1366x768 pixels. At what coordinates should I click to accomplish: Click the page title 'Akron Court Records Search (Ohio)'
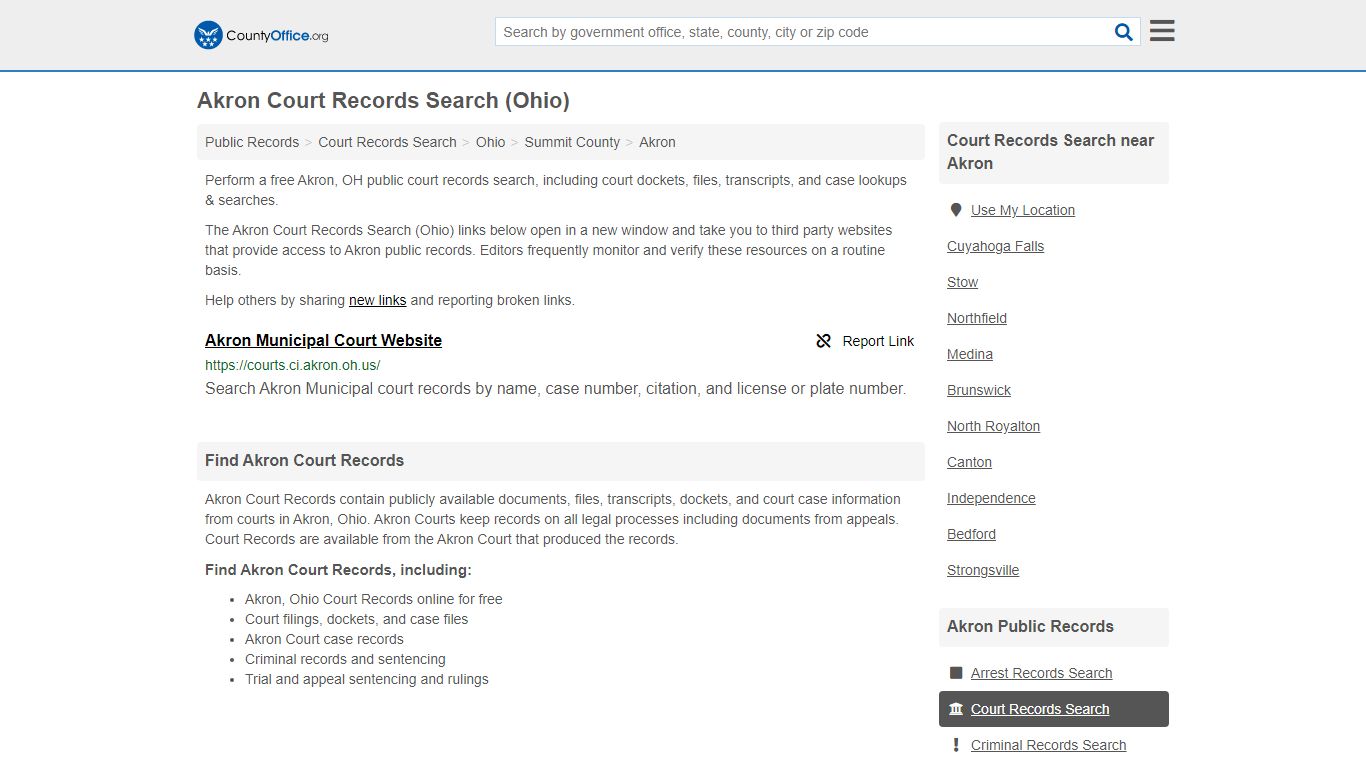[383, 101]
